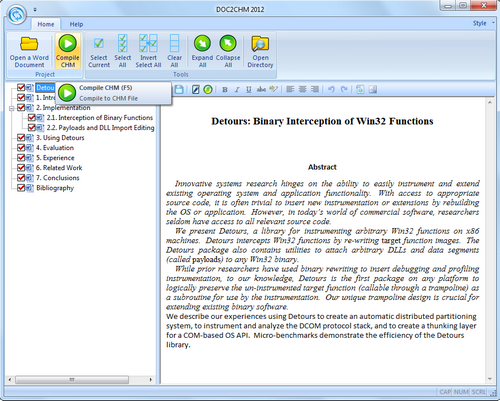500x401 pixels.
Task: Click the Open Directory button
Action: 260,51
